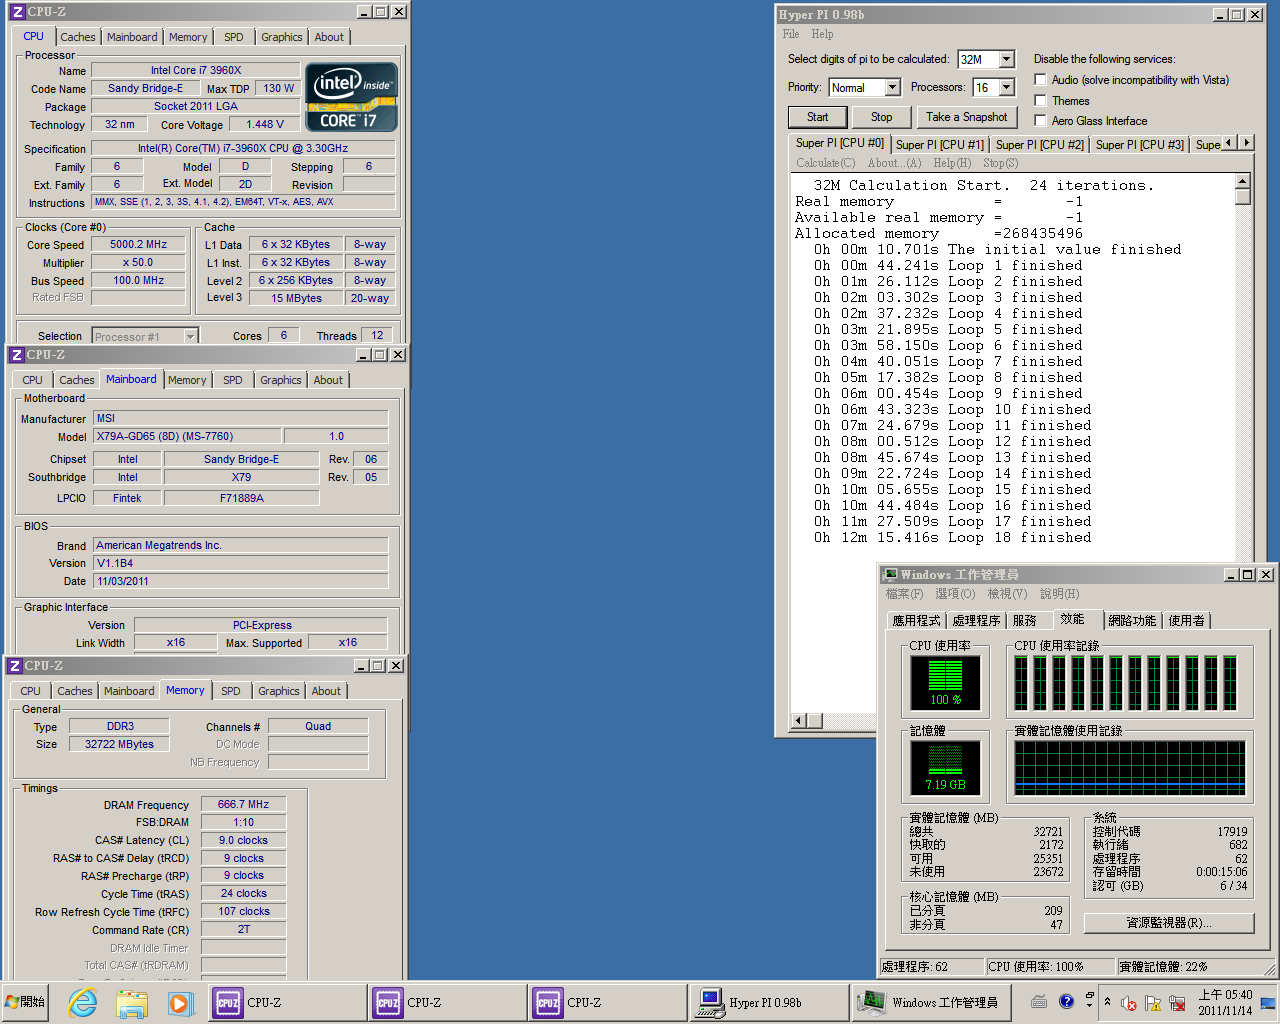Viewport: 1280px width, 1024px height.
Task: Open Help menu in Hyper PI
Action: (x=822, y=34)
